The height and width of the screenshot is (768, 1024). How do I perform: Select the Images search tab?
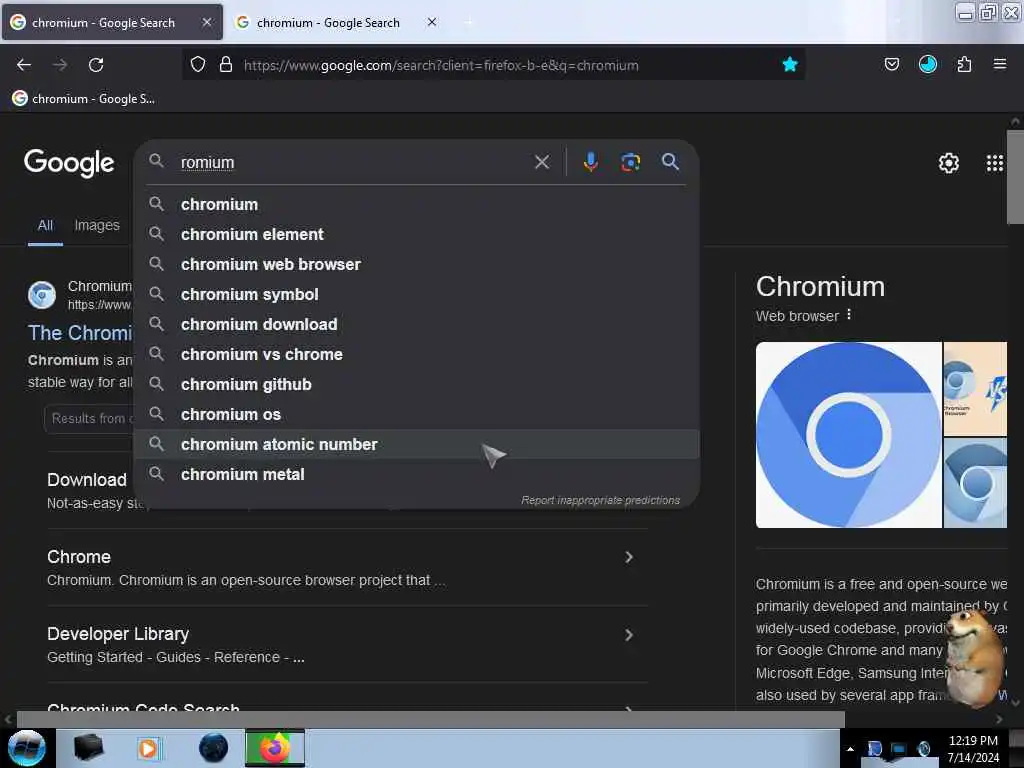coord(97,225)
